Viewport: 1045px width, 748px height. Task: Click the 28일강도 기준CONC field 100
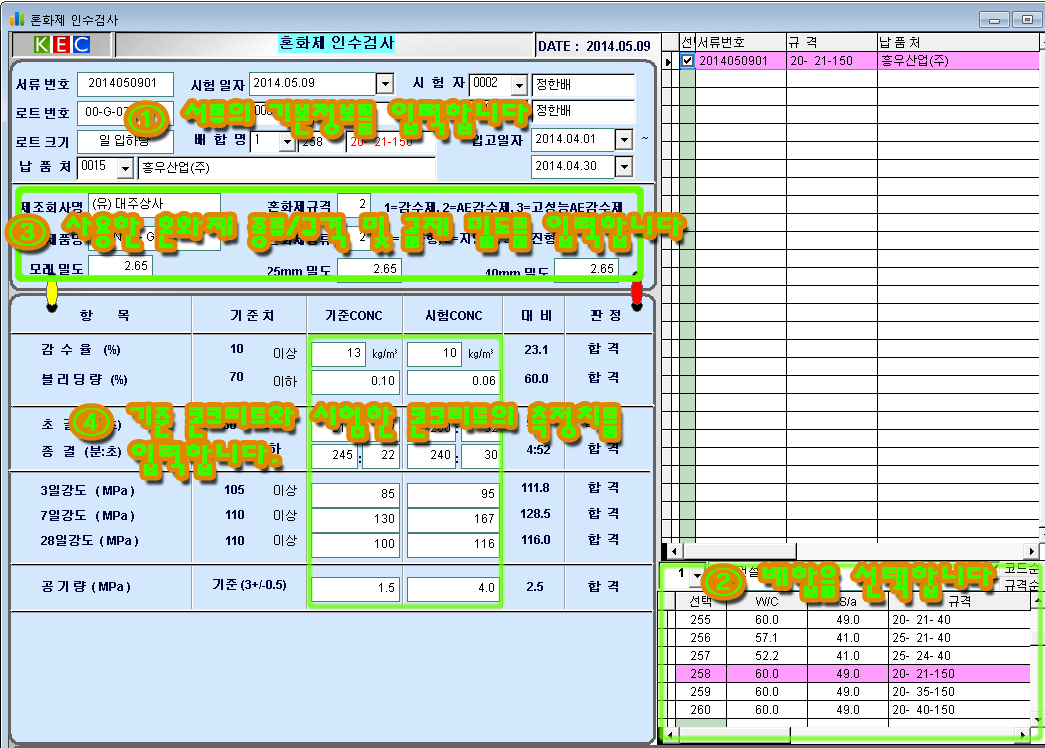[x=356, y=544]
